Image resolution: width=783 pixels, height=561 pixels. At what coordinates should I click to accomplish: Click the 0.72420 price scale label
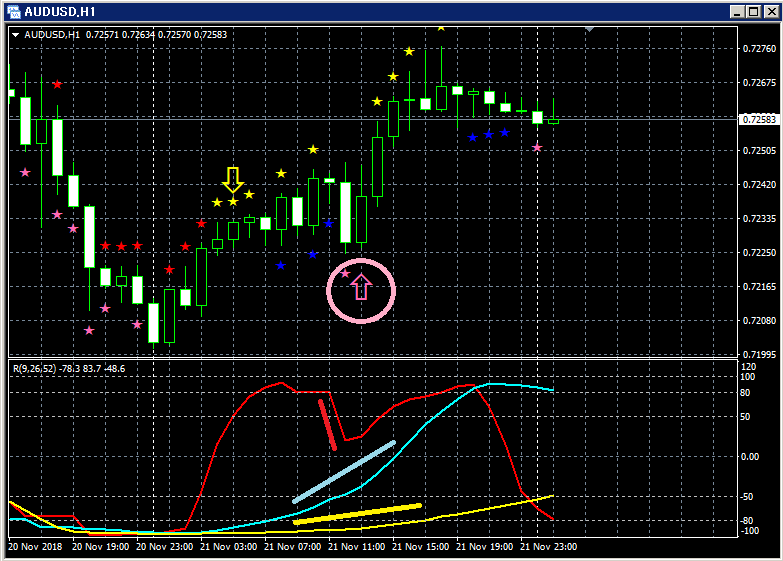(x=760, y=184)
